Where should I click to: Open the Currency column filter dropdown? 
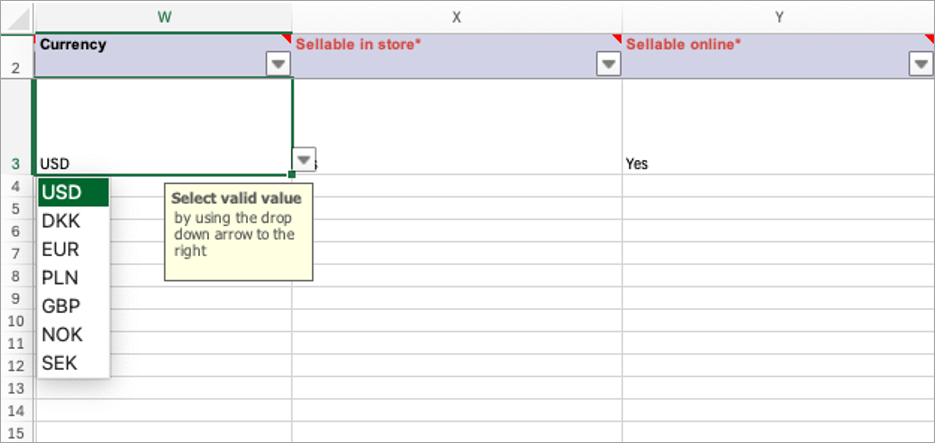click(x=278, y=64)
